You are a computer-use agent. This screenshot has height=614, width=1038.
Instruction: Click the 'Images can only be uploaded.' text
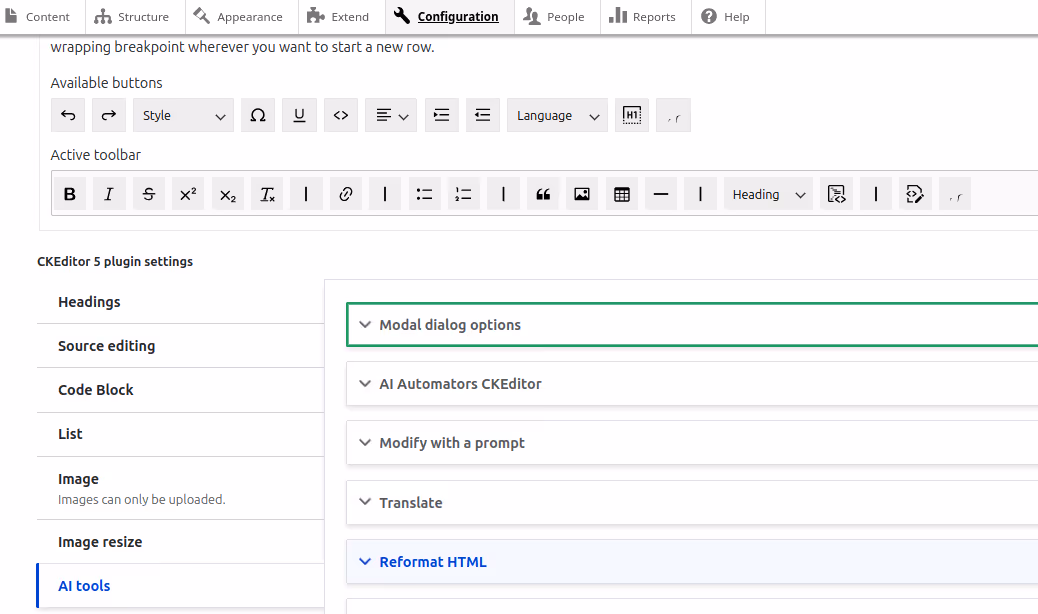click(142, 500)
